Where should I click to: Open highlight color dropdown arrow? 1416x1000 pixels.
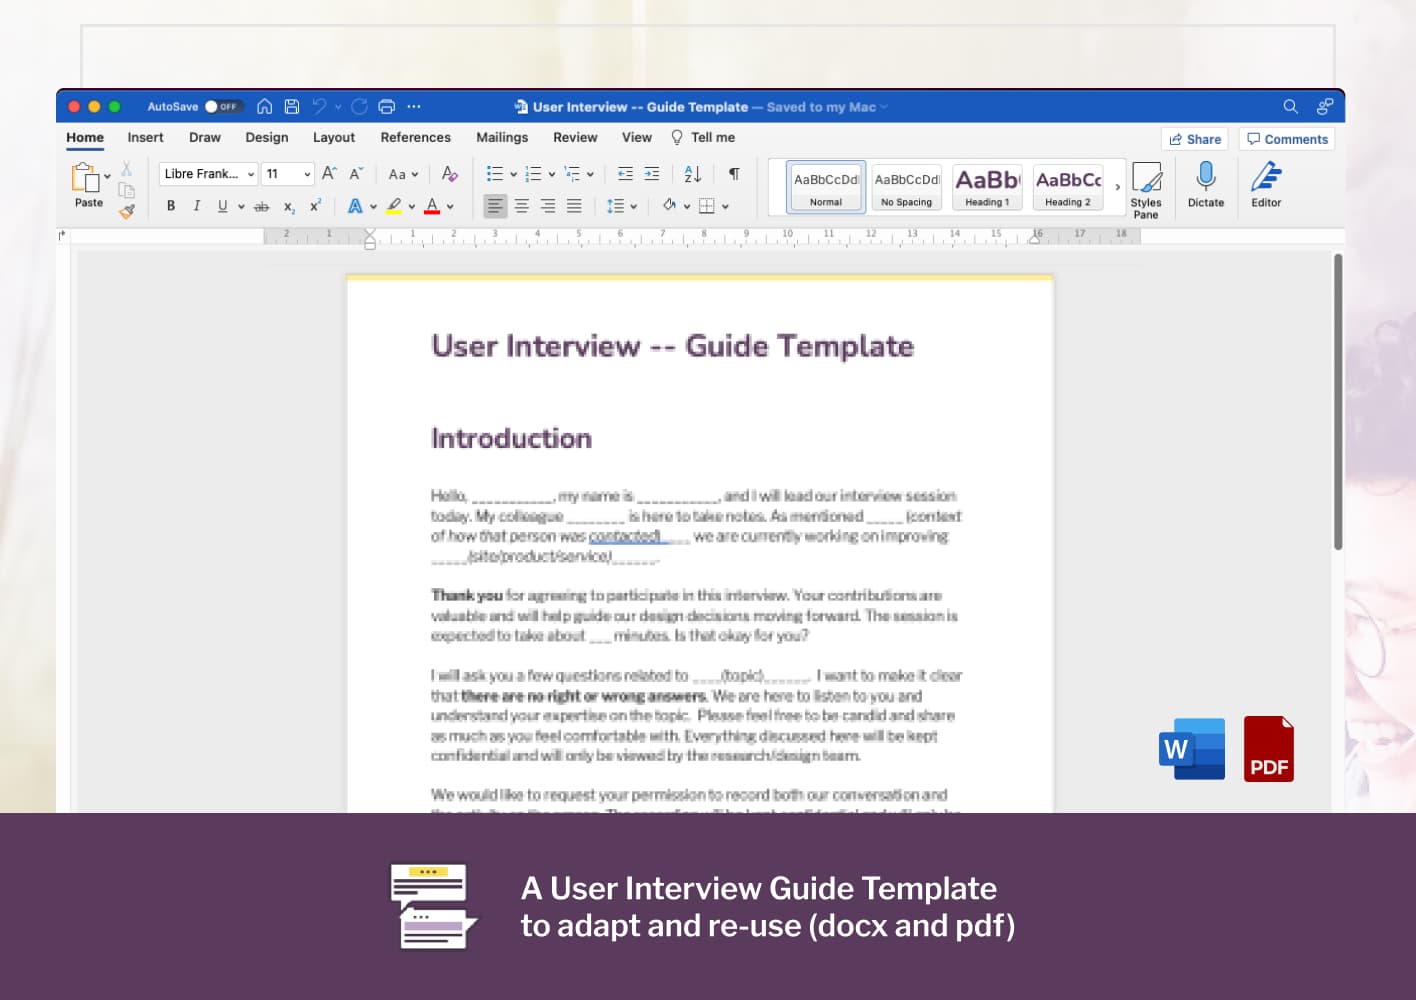tap(412, 206)
